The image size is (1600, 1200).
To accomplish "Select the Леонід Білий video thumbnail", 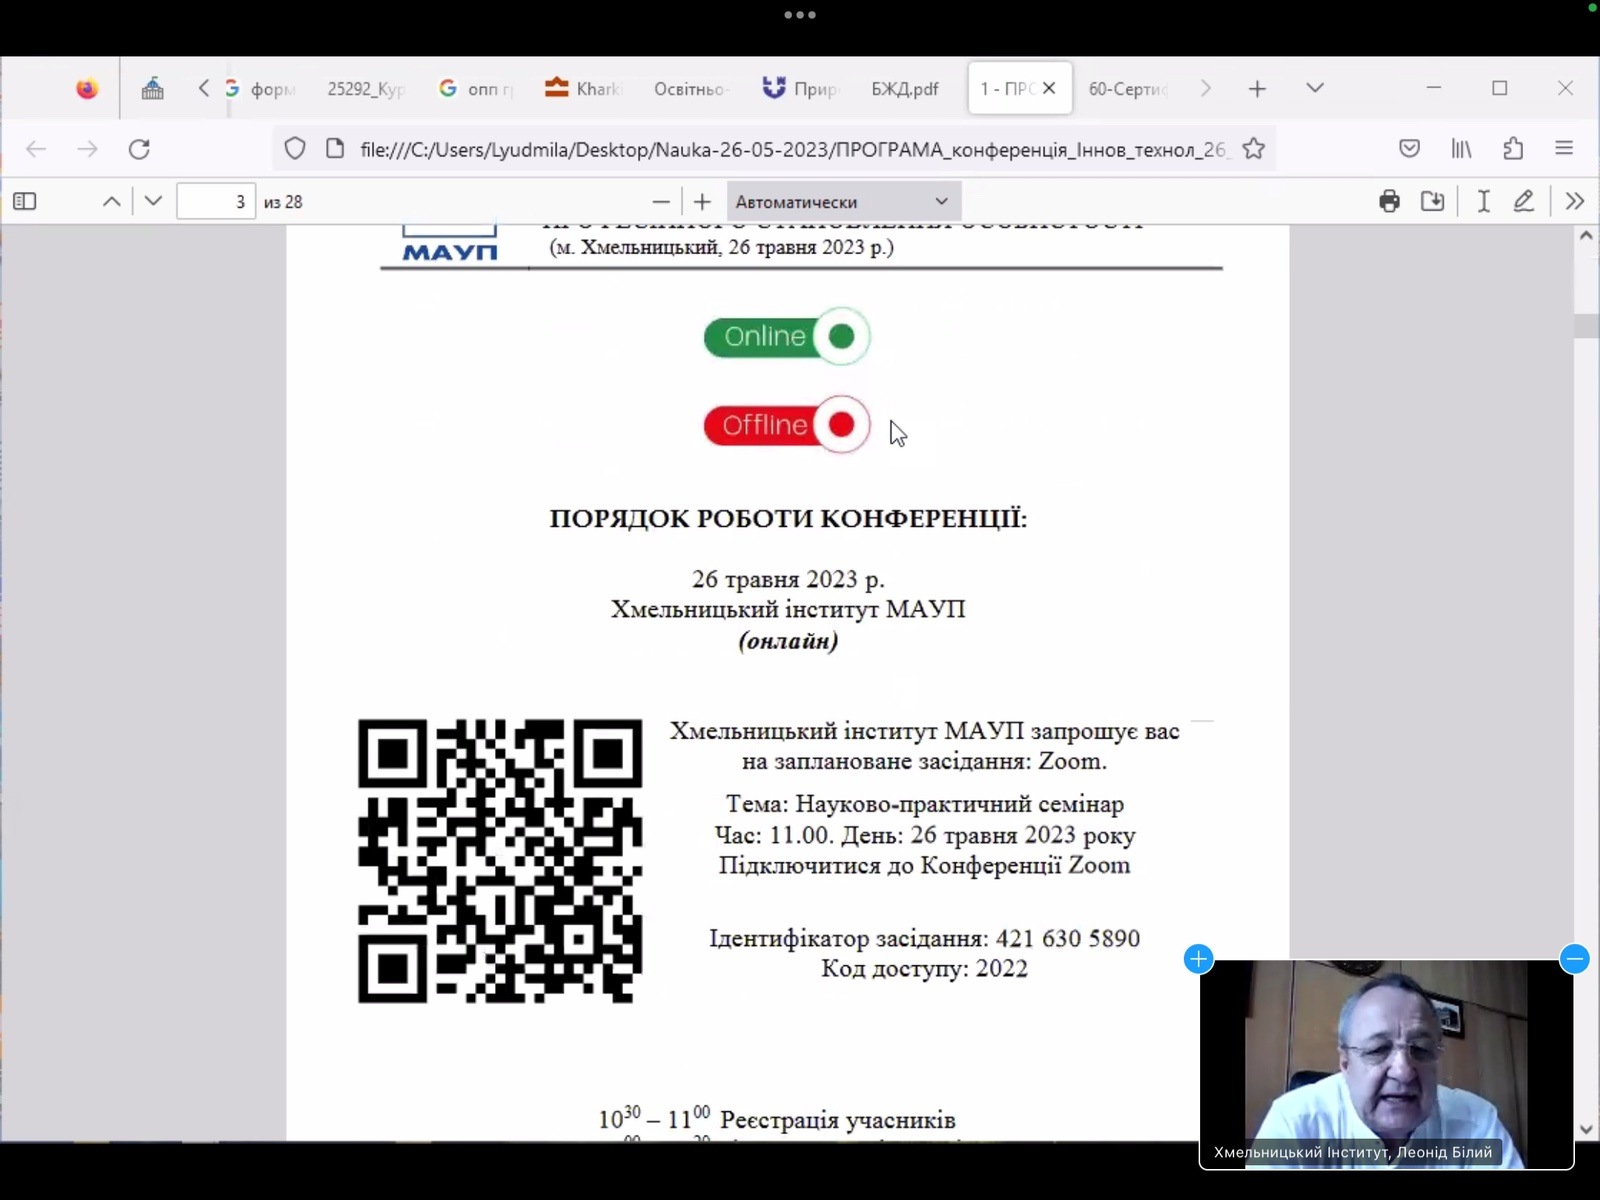I will coord(1386,1064).
